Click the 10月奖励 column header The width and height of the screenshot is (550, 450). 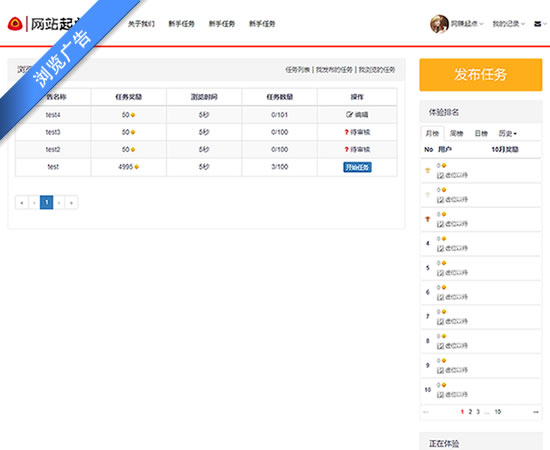click(505, 149)
